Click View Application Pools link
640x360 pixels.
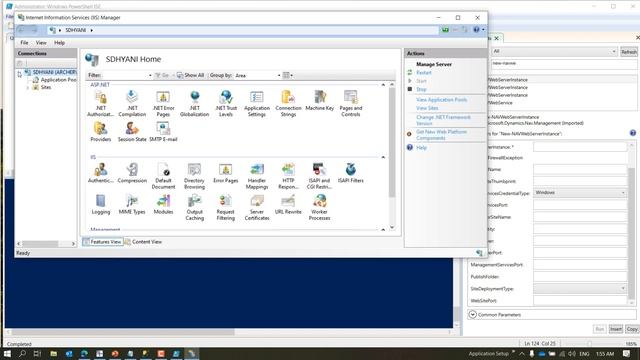442,100
